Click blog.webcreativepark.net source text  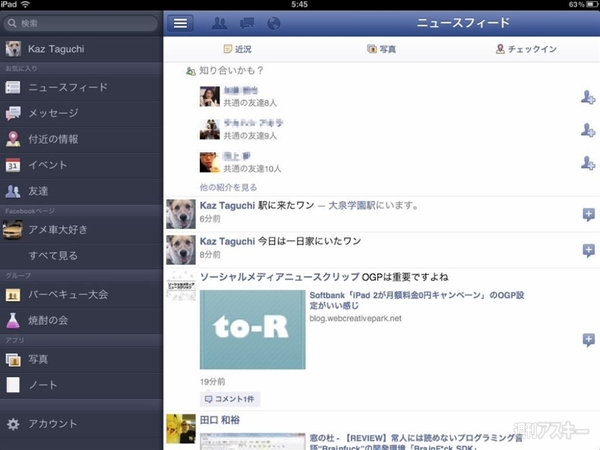[x=355, y=318]
